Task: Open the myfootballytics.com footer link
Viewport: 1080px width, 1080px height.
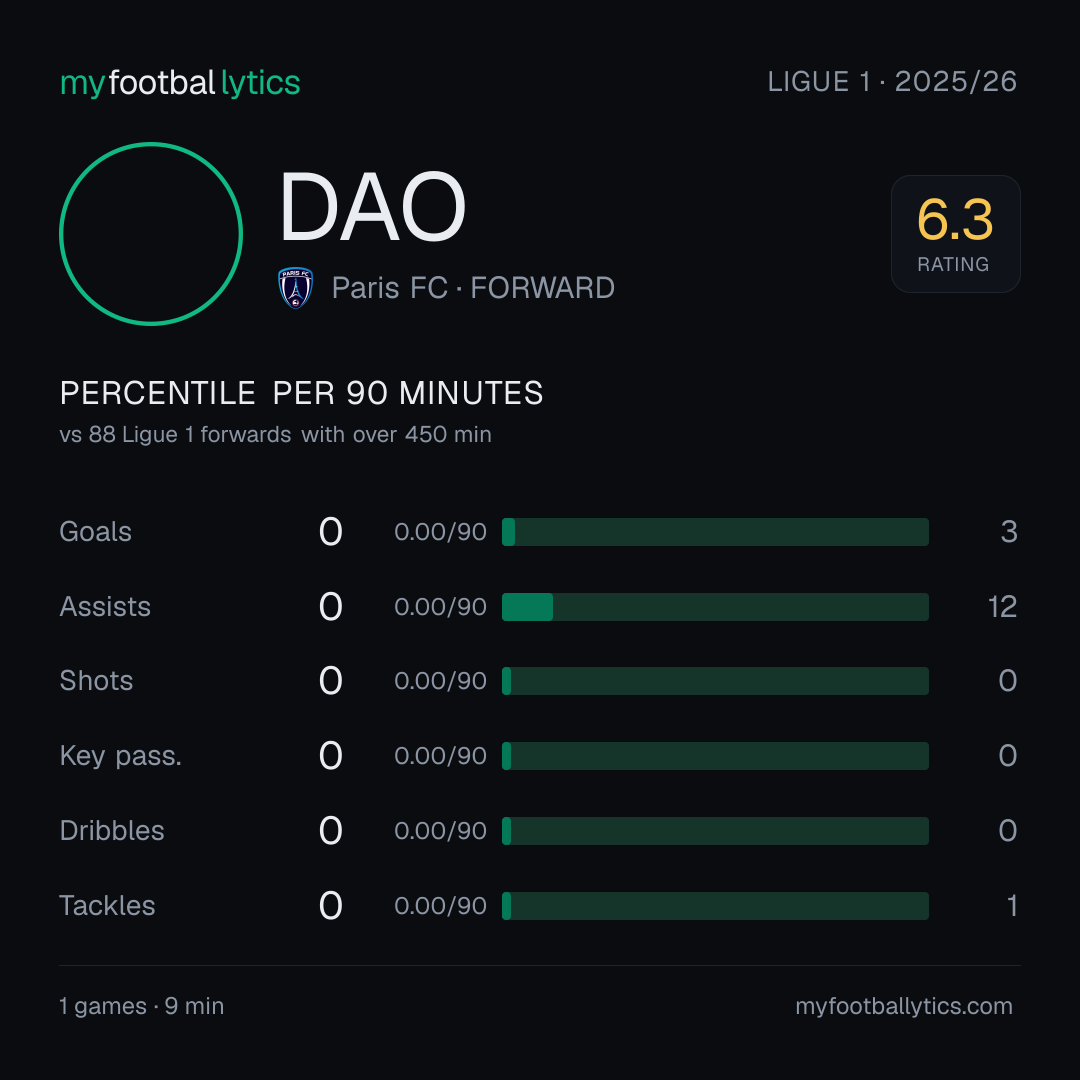Action: pyautogui.click(x=904, y=1006)
